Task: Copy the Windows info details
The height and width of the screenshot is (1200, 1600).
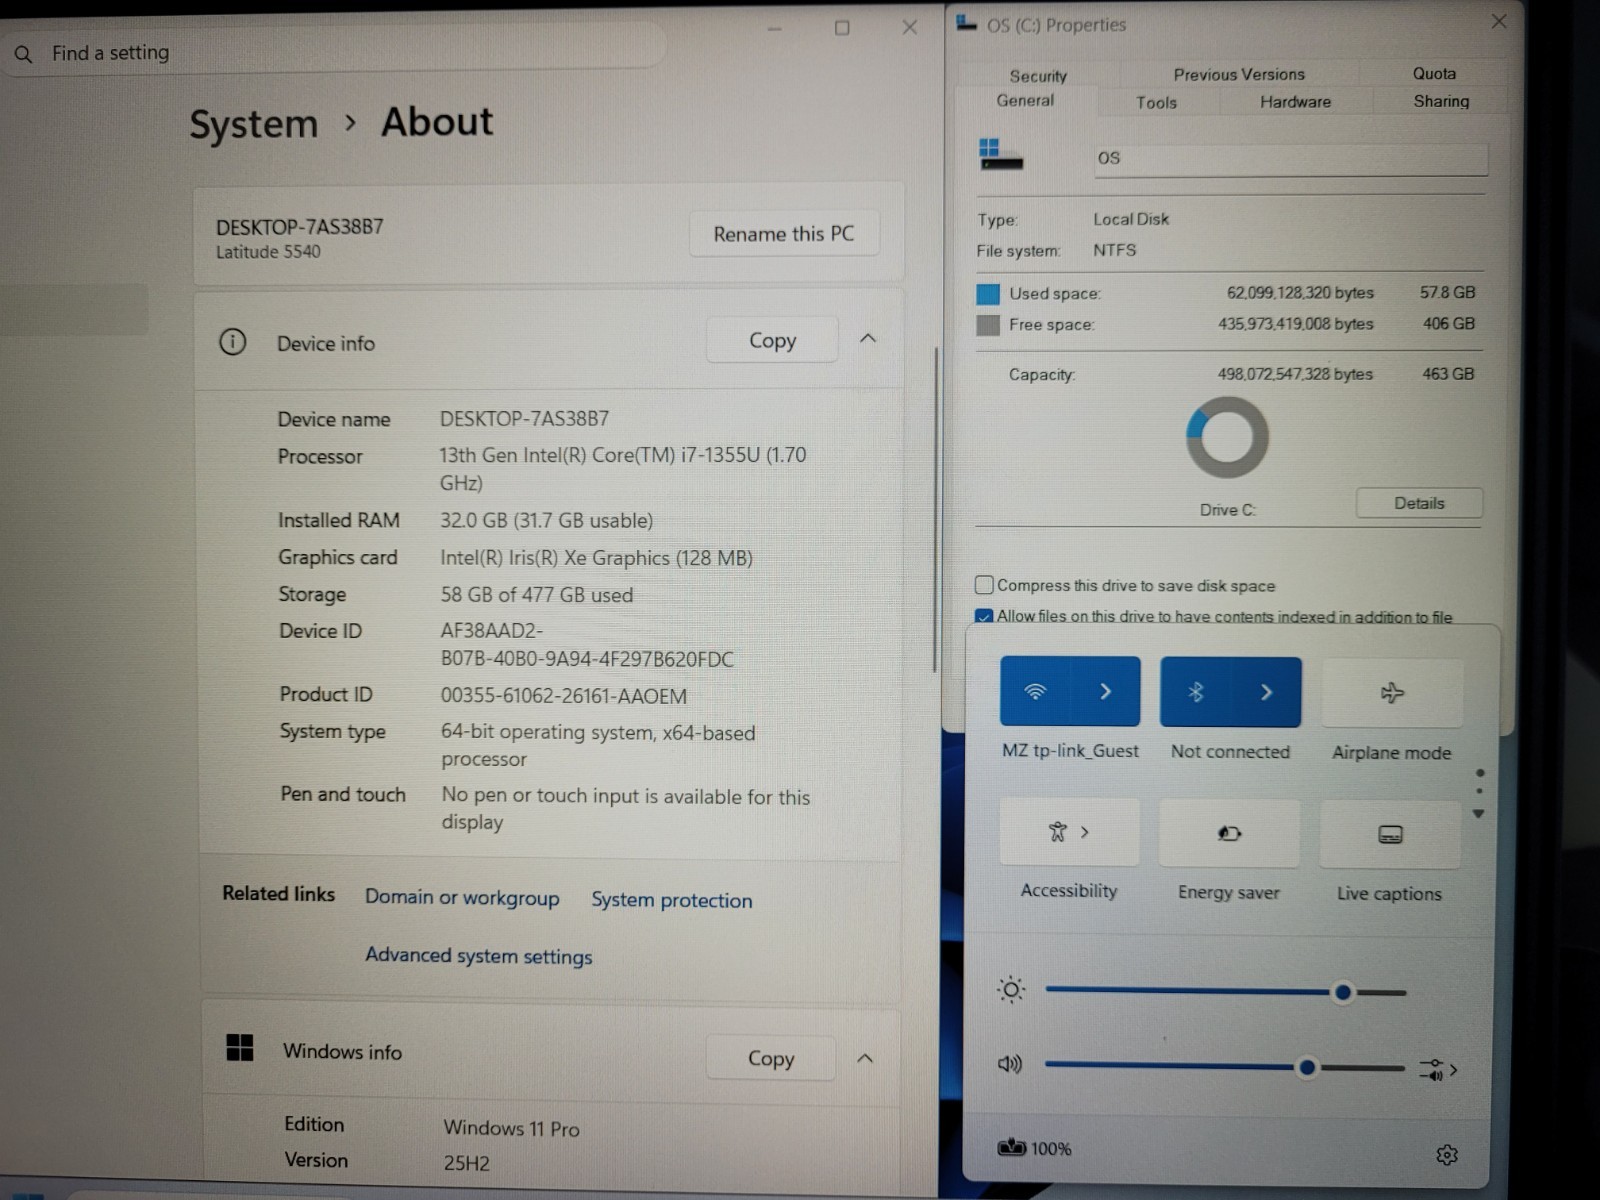Action: 770,1058
